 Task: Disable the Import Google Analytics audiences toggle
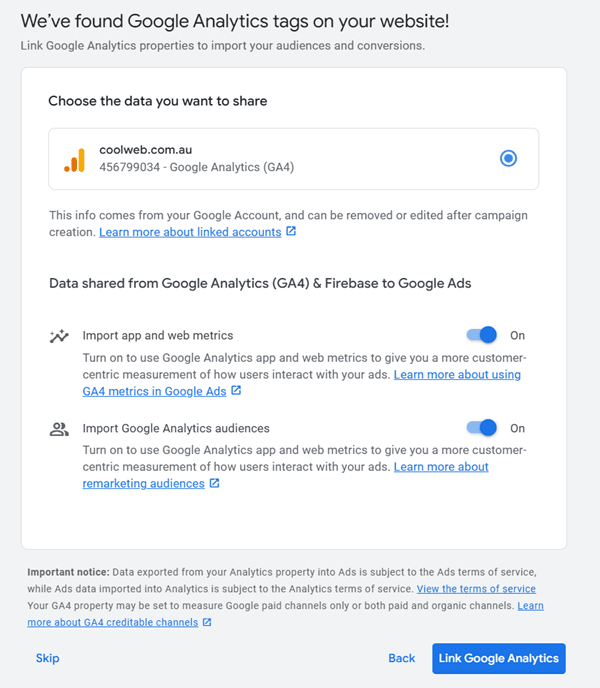pos(482,428)
